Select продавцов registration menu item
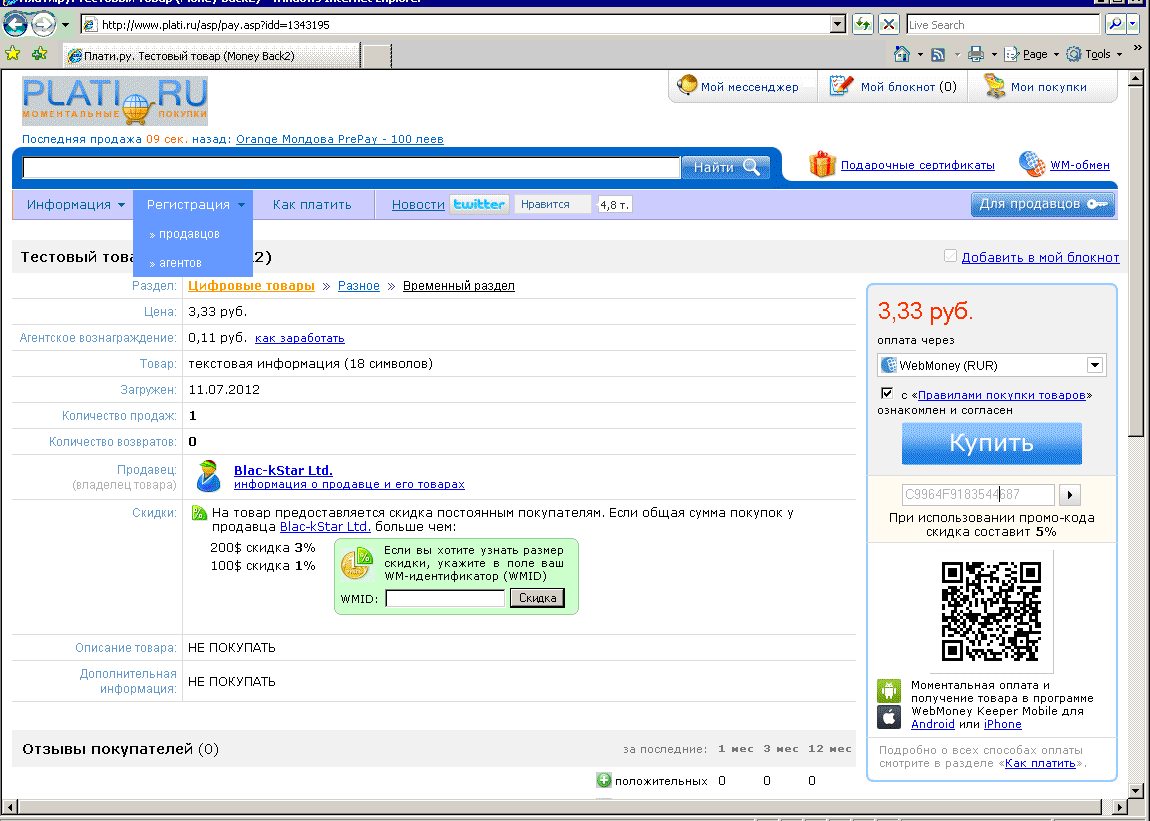 189,234
